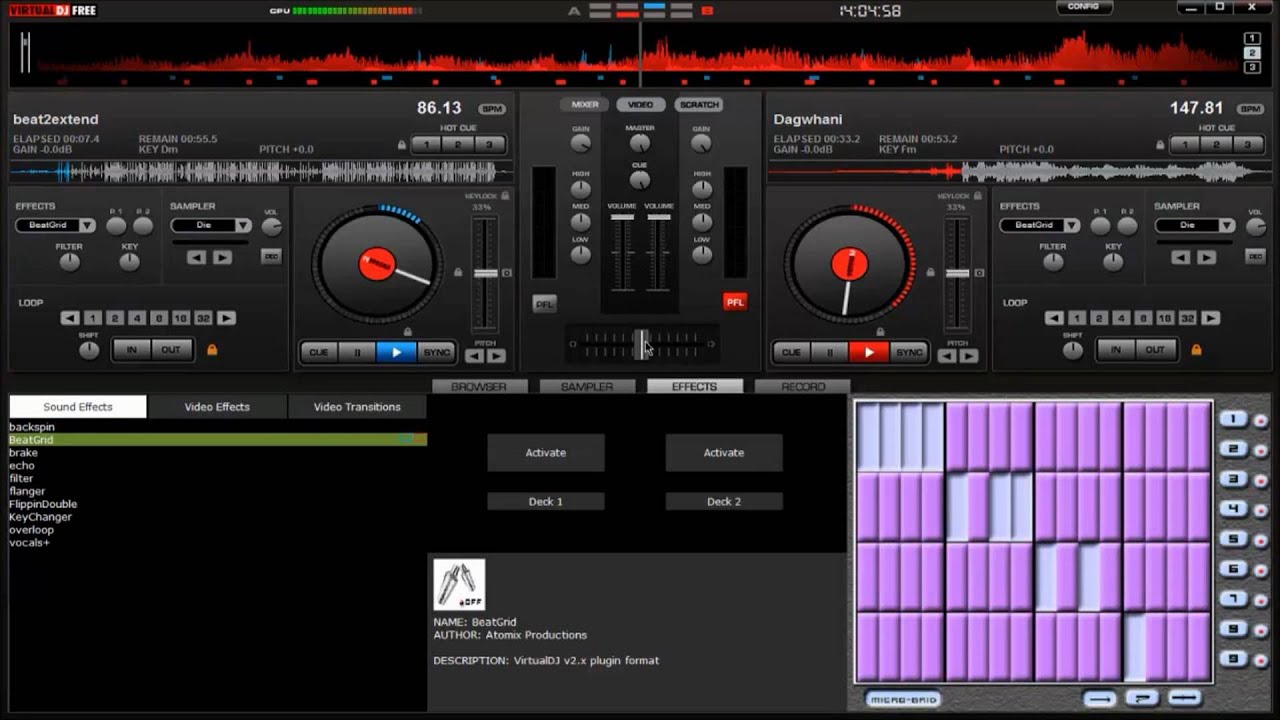Set loop IN point on beat2extend deck
The width and height of the screenshot is (1280, 720).
coord(132,350)
